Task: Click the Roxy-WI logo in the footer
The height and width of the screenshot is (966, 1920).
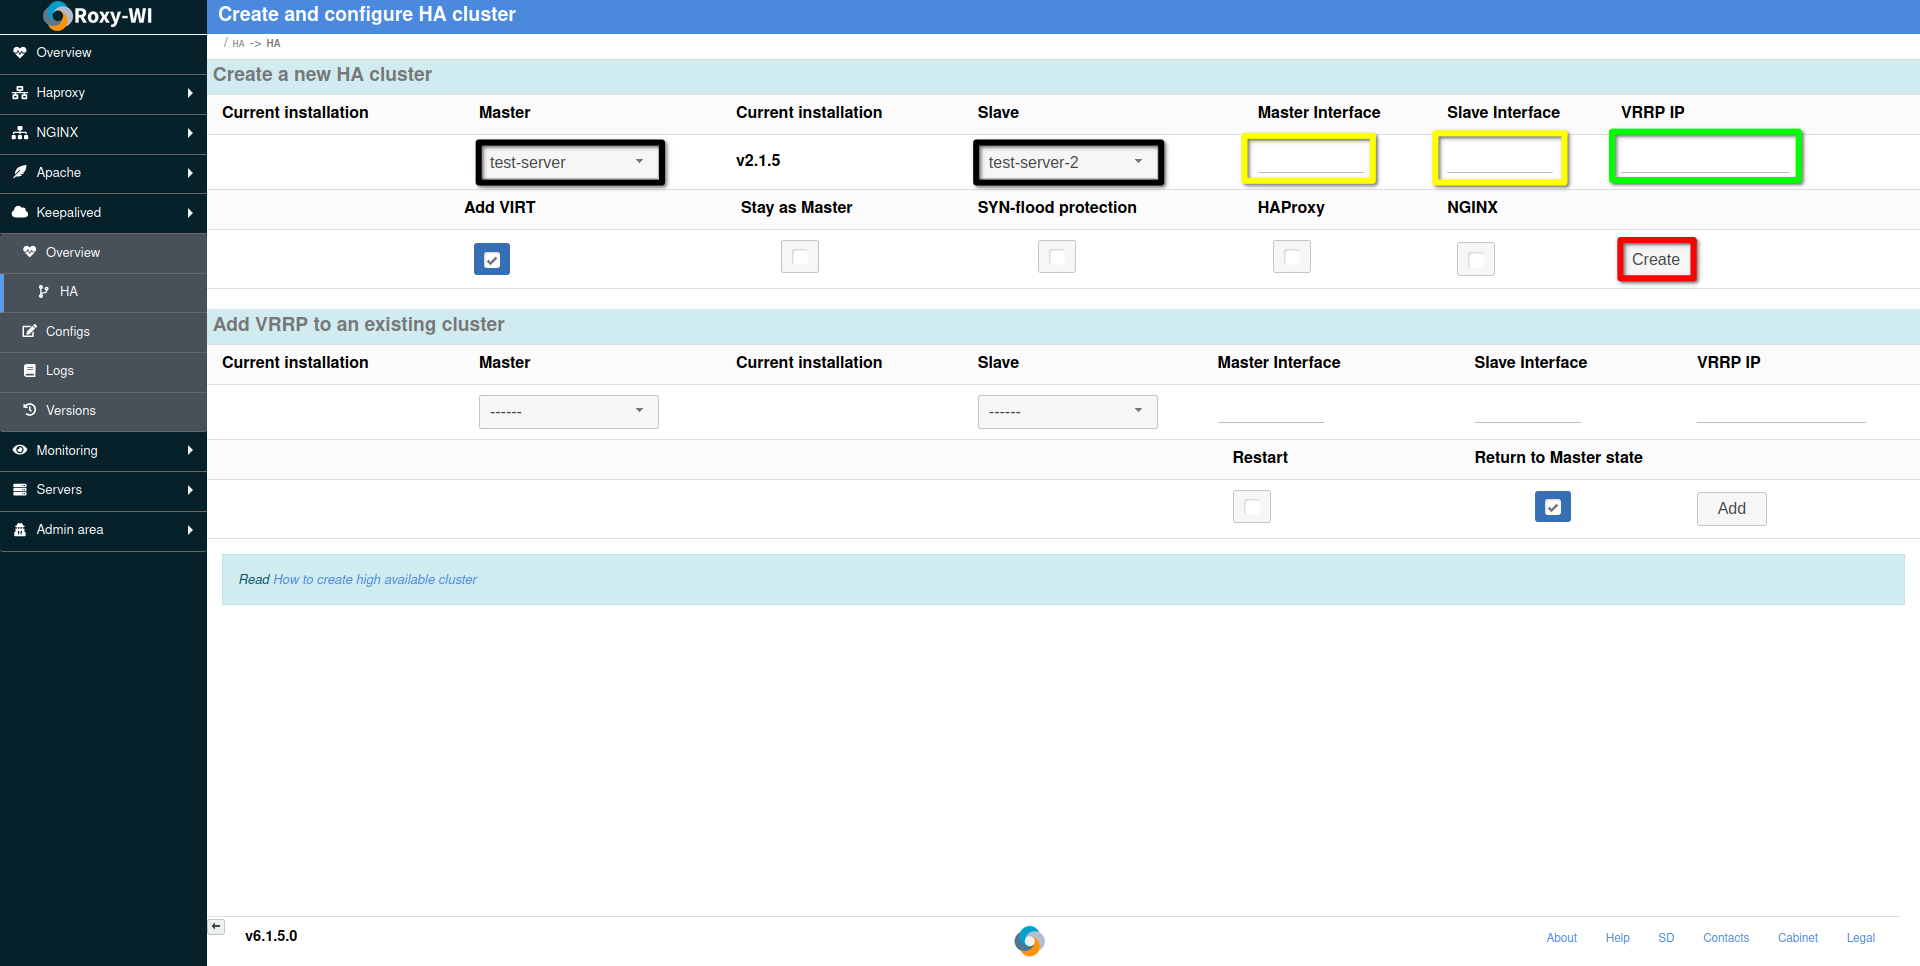Action: tap(1029, 940)
